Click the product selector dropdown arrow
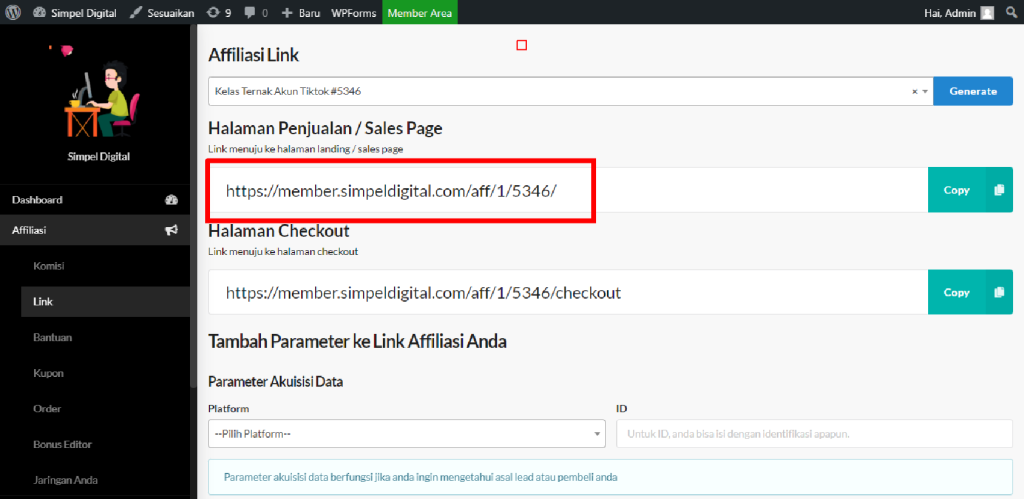This screenshot has height=499, width=1024. tap(925, 92)
